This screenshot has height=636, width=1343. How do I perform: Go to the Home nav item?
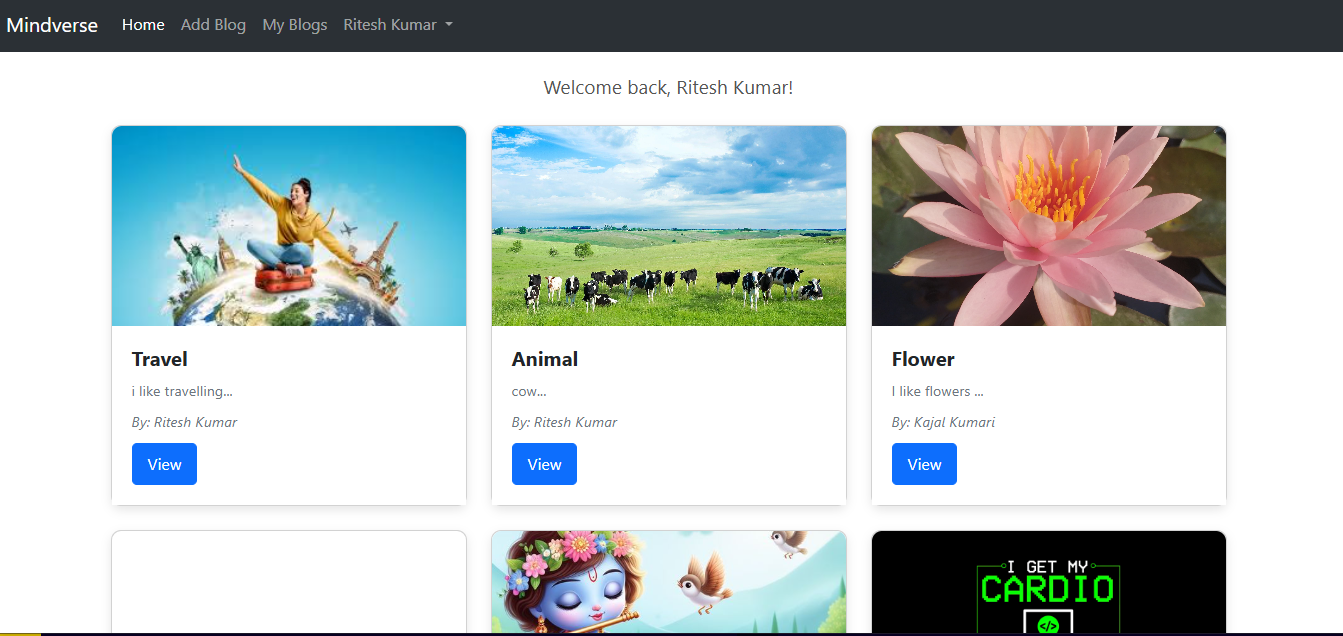coord(143,25)
